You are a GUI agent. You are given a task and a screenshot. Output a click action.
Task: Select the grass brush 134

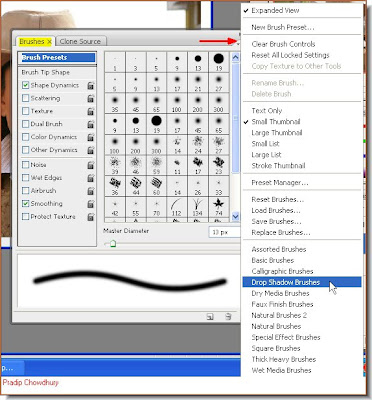pyautogui.click(x=198, y=207)
